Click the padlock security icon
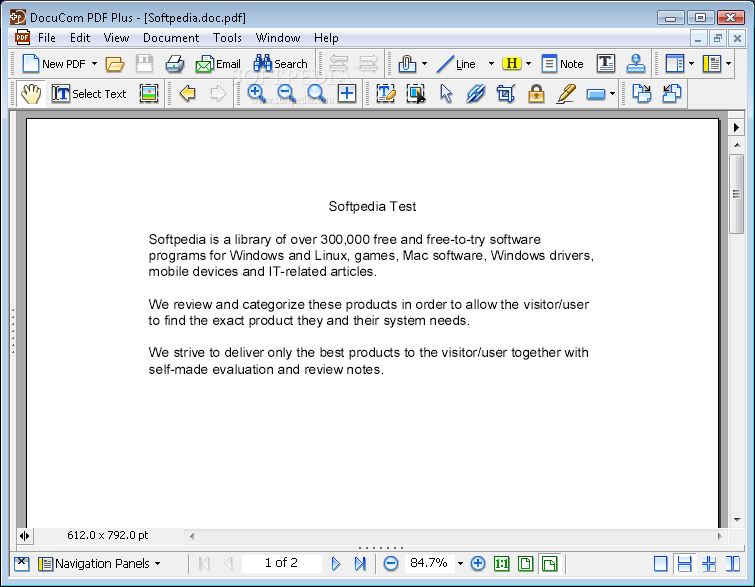 tap(536, 93)
